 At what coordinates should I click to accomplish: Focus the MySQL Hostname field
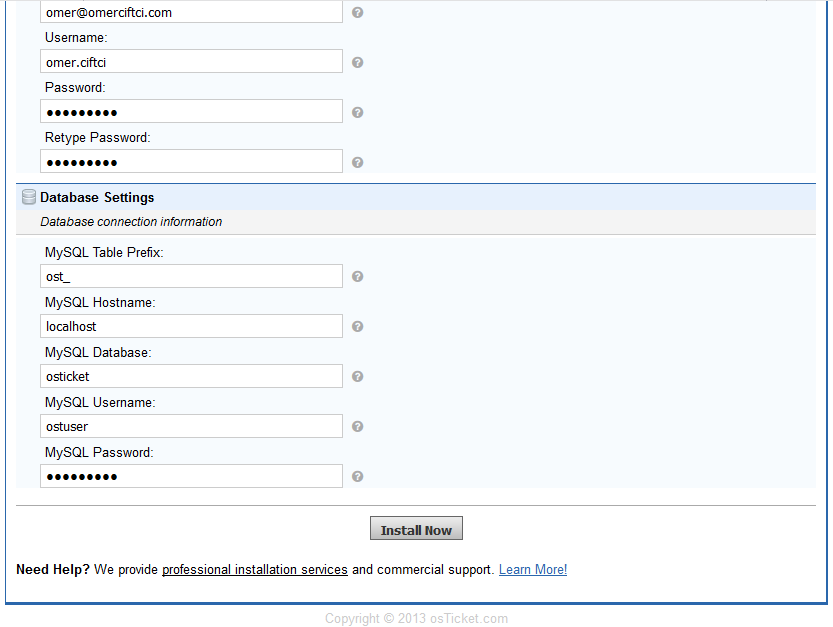click(x=191, y=327)
